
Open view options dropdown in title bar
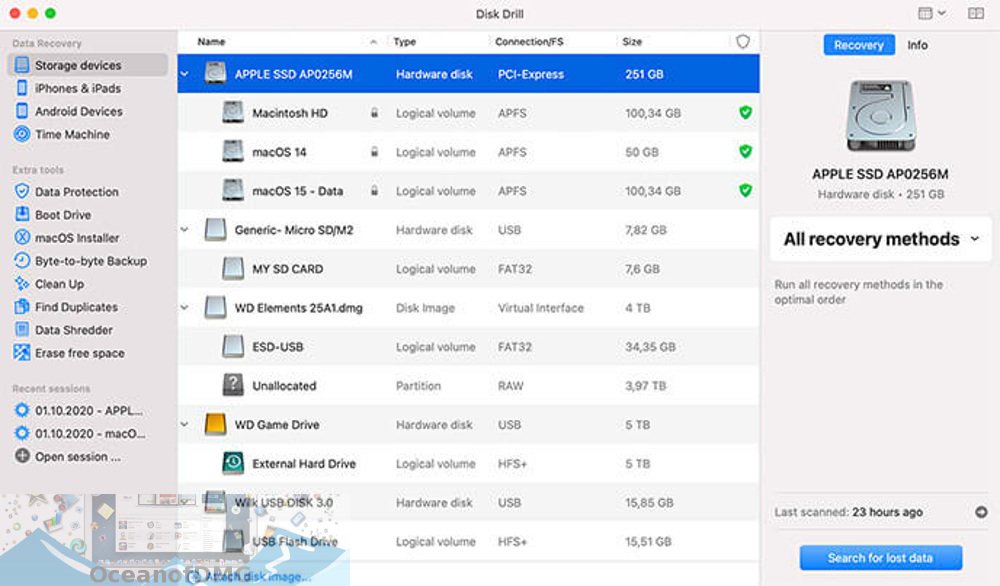pos(931,13)
